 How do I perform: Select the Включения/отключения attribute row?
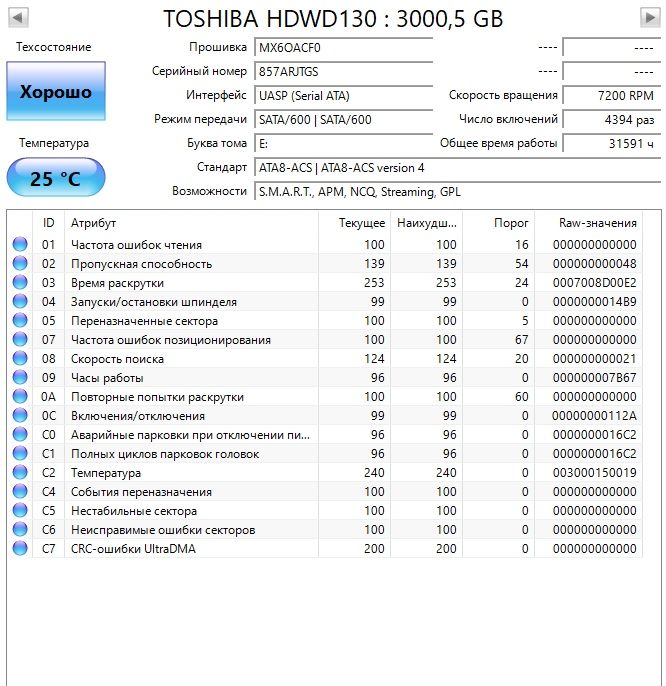pos(325,416)
